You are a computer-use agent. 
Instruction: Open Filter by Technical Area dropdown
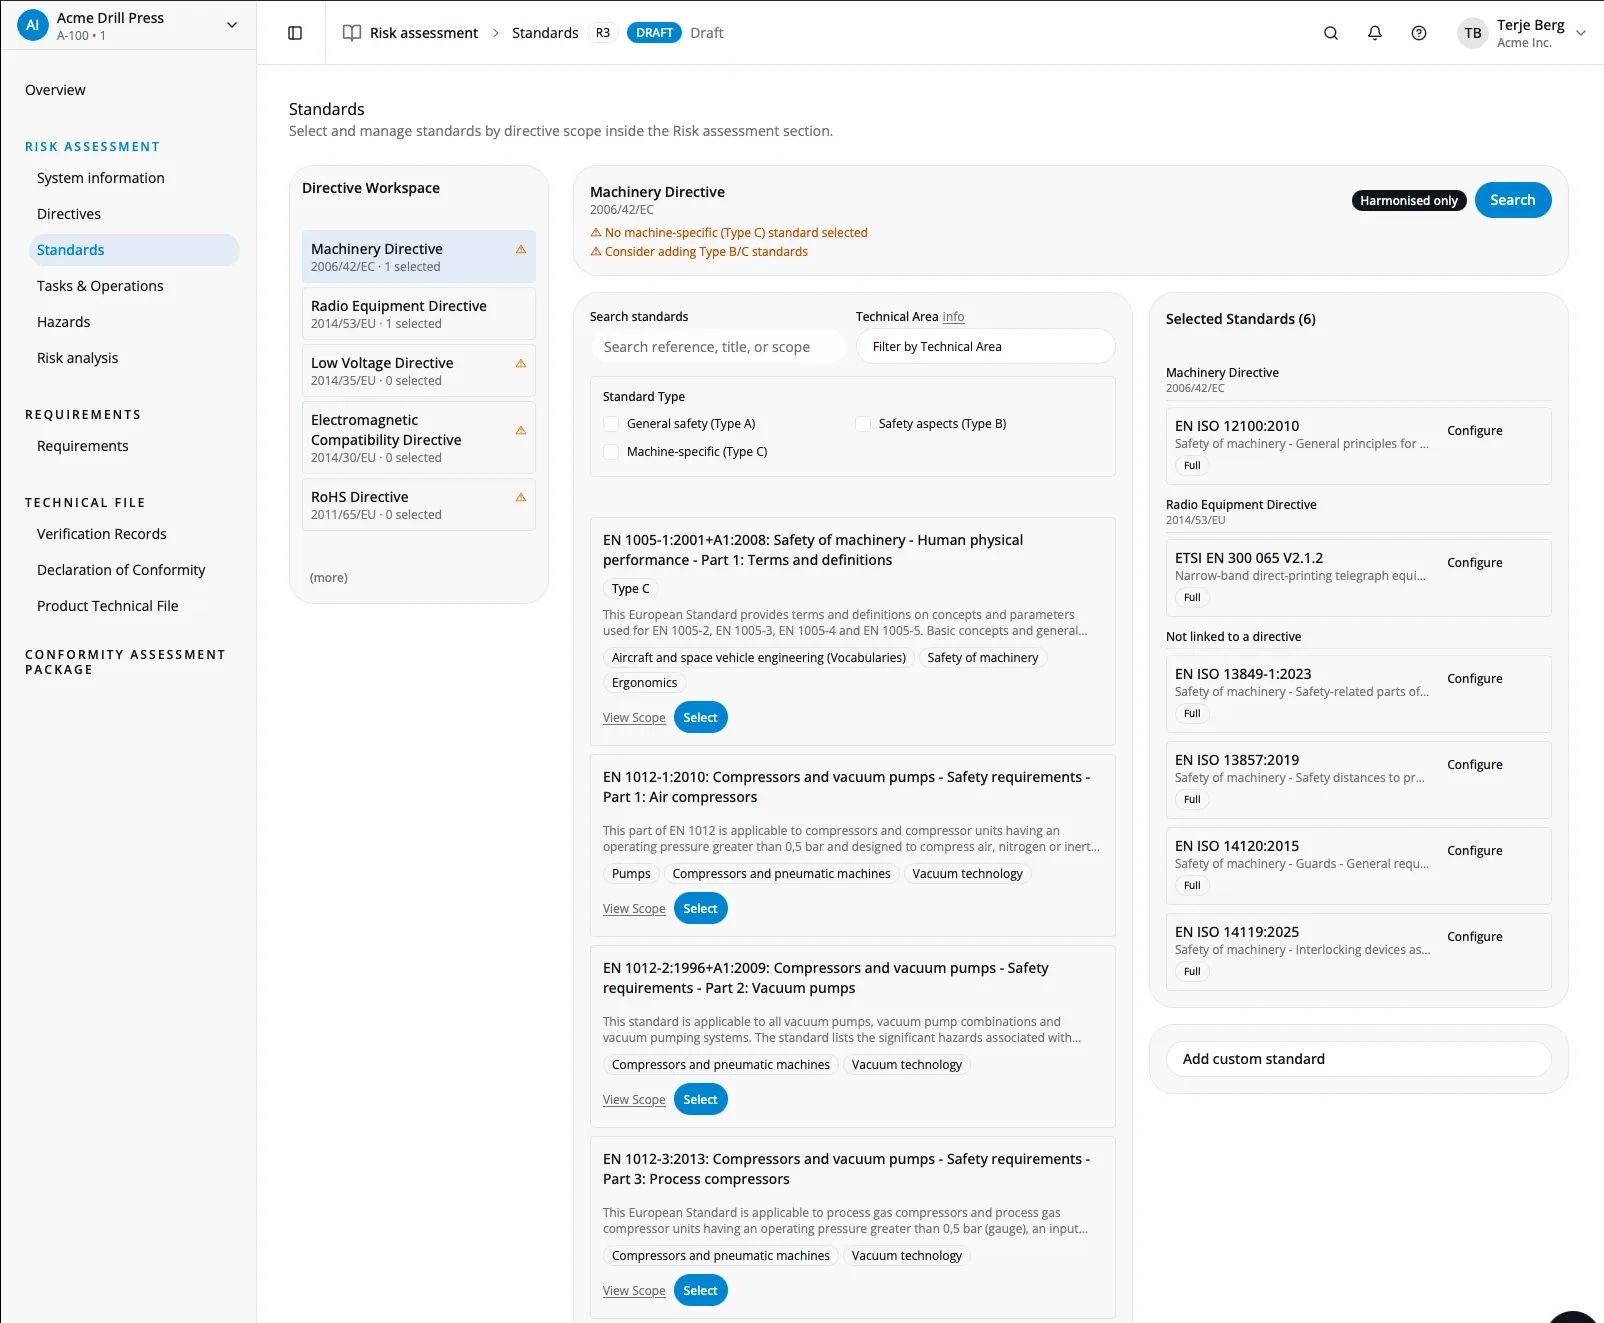tap(986, 347)
